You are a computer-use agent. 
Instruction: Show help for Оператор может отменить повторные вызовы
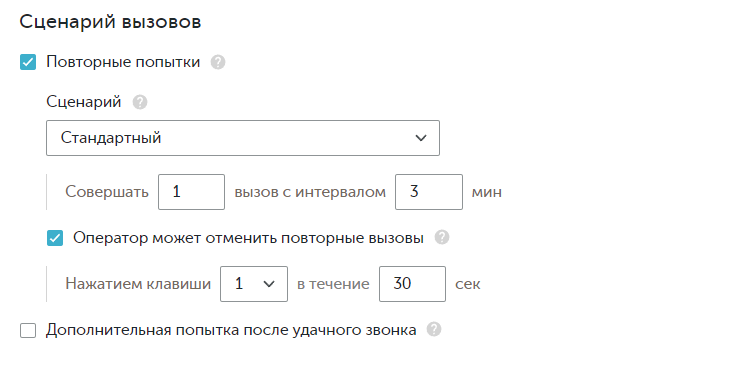[x=441, y=238]
